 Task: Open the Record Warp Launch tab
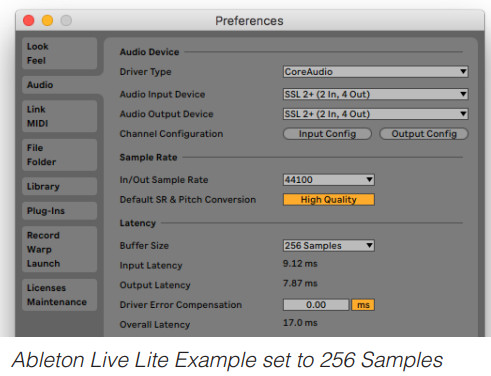point(60,249)
